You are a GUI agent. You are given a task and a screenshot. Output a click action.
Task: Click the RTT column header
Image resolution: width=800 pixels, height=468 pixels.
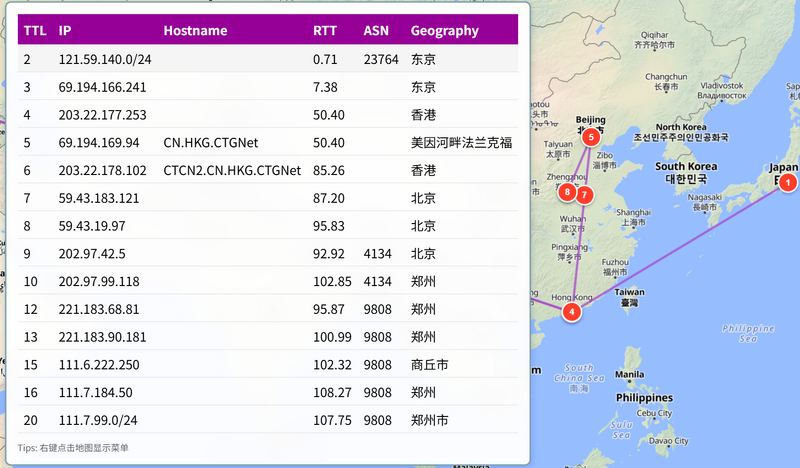pyautogui.click(x=325, y=31)
